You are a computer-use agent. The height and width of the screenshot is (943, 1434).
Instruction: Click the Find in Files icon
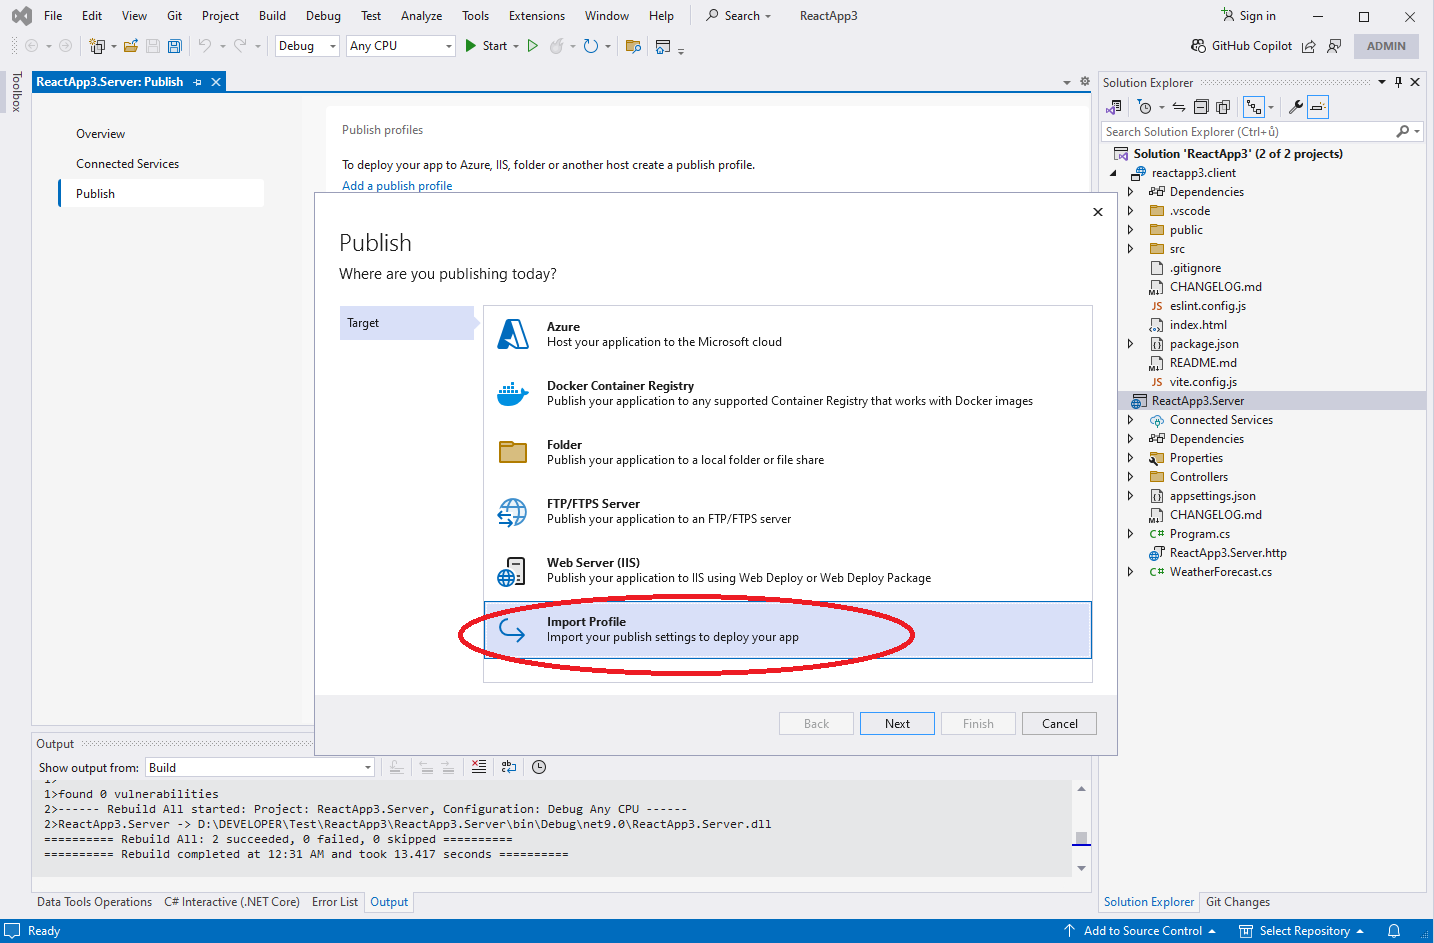[633, 46]
